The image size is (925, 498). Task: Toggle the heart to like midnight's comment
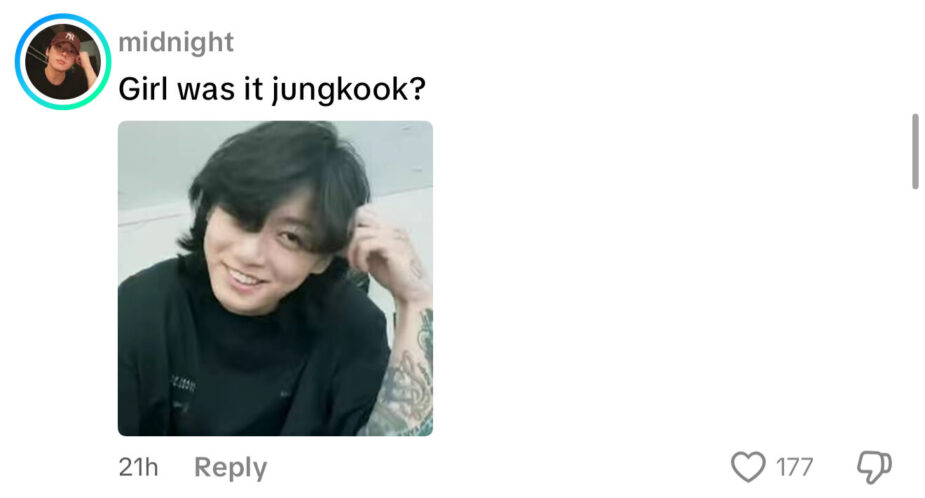pos(748,467)
